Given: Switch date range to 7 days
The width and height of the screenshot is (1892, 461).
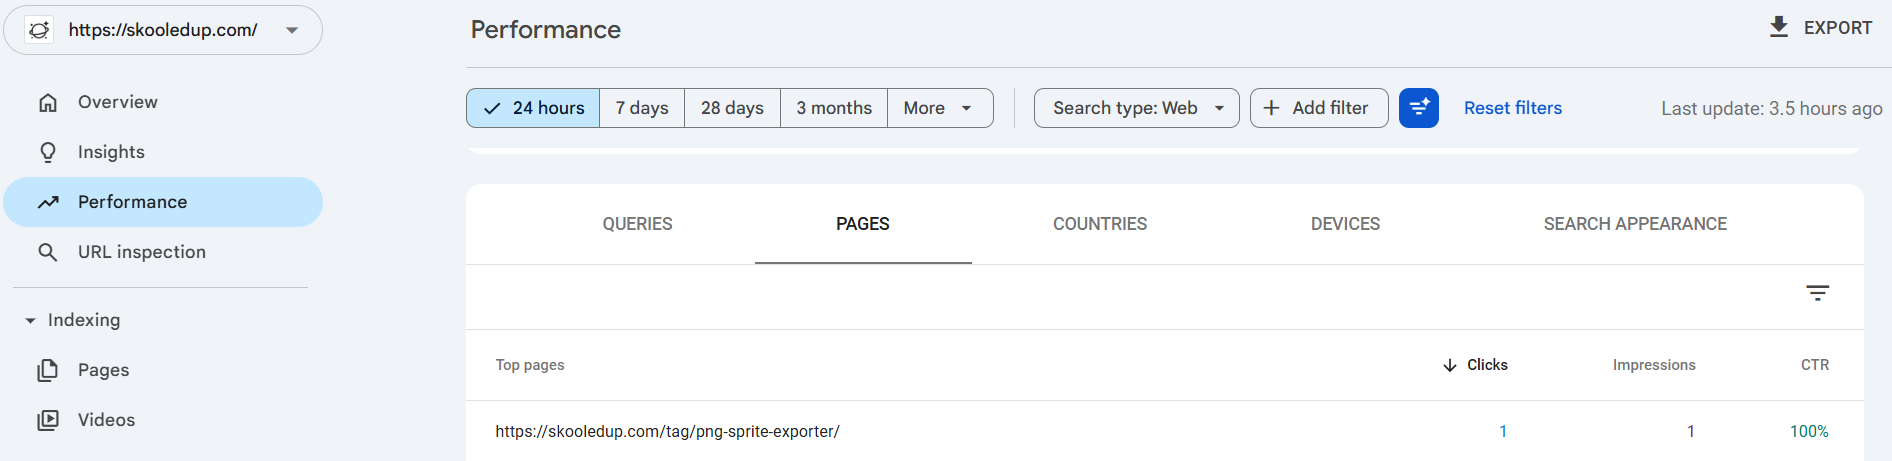Looking at the screenshot, I should [642, 108].
